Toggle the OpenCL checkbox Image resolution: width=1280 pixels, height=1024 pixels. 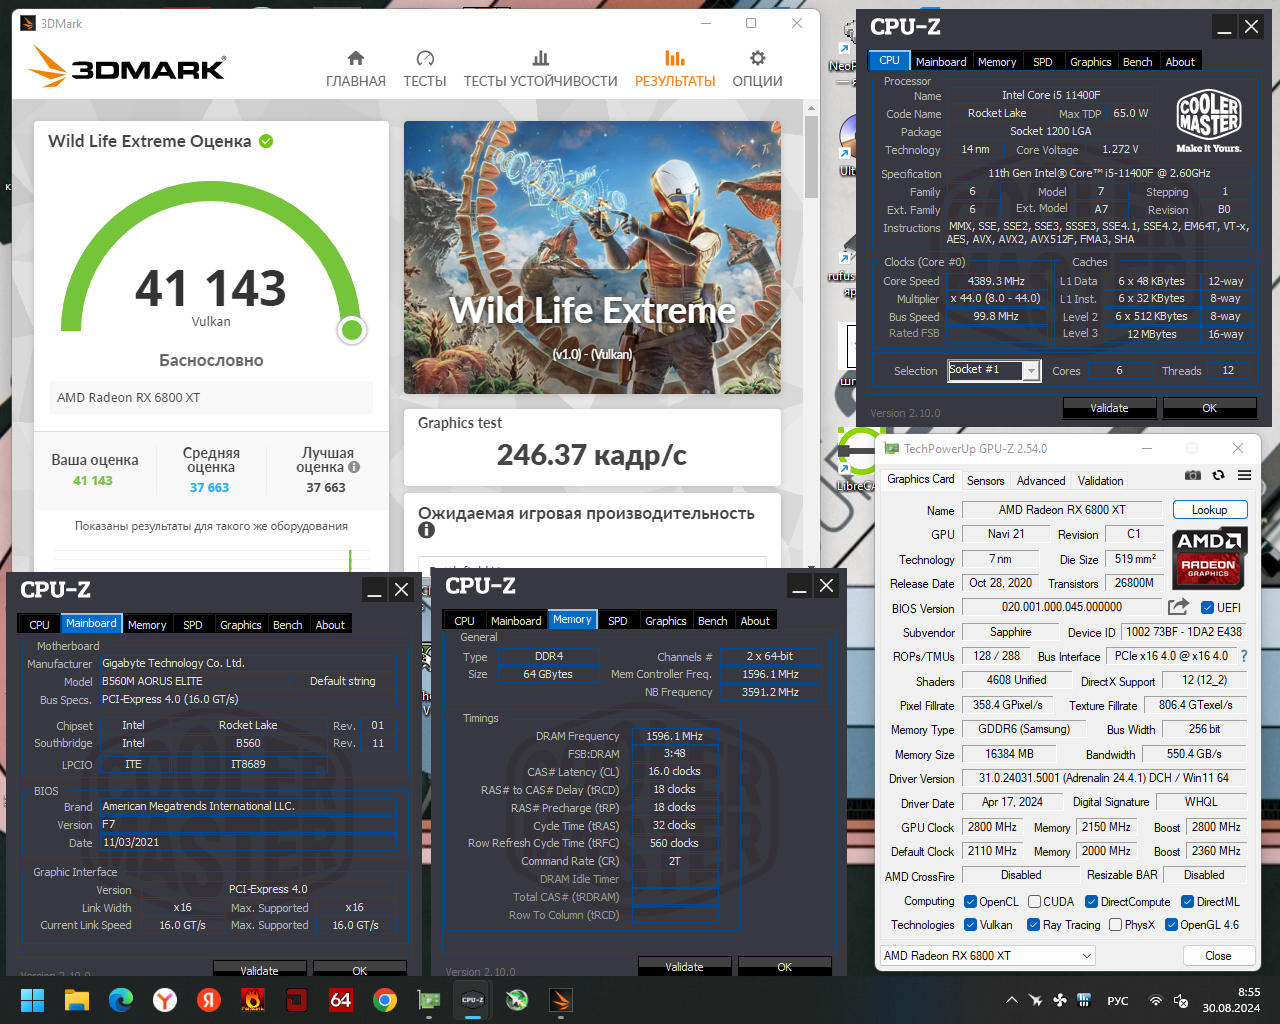point(970,902)
